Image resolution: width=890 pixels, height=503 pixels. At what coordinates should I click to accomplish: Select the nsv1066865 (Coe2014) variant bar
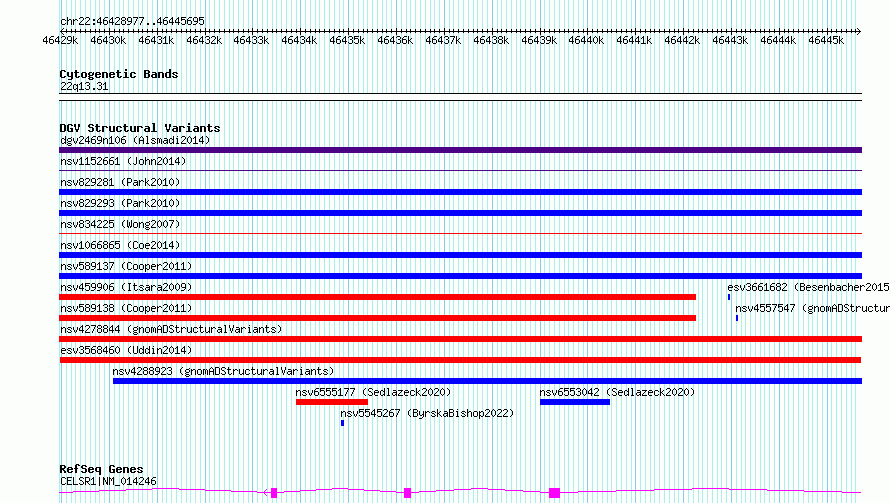(x=460, y=255)
